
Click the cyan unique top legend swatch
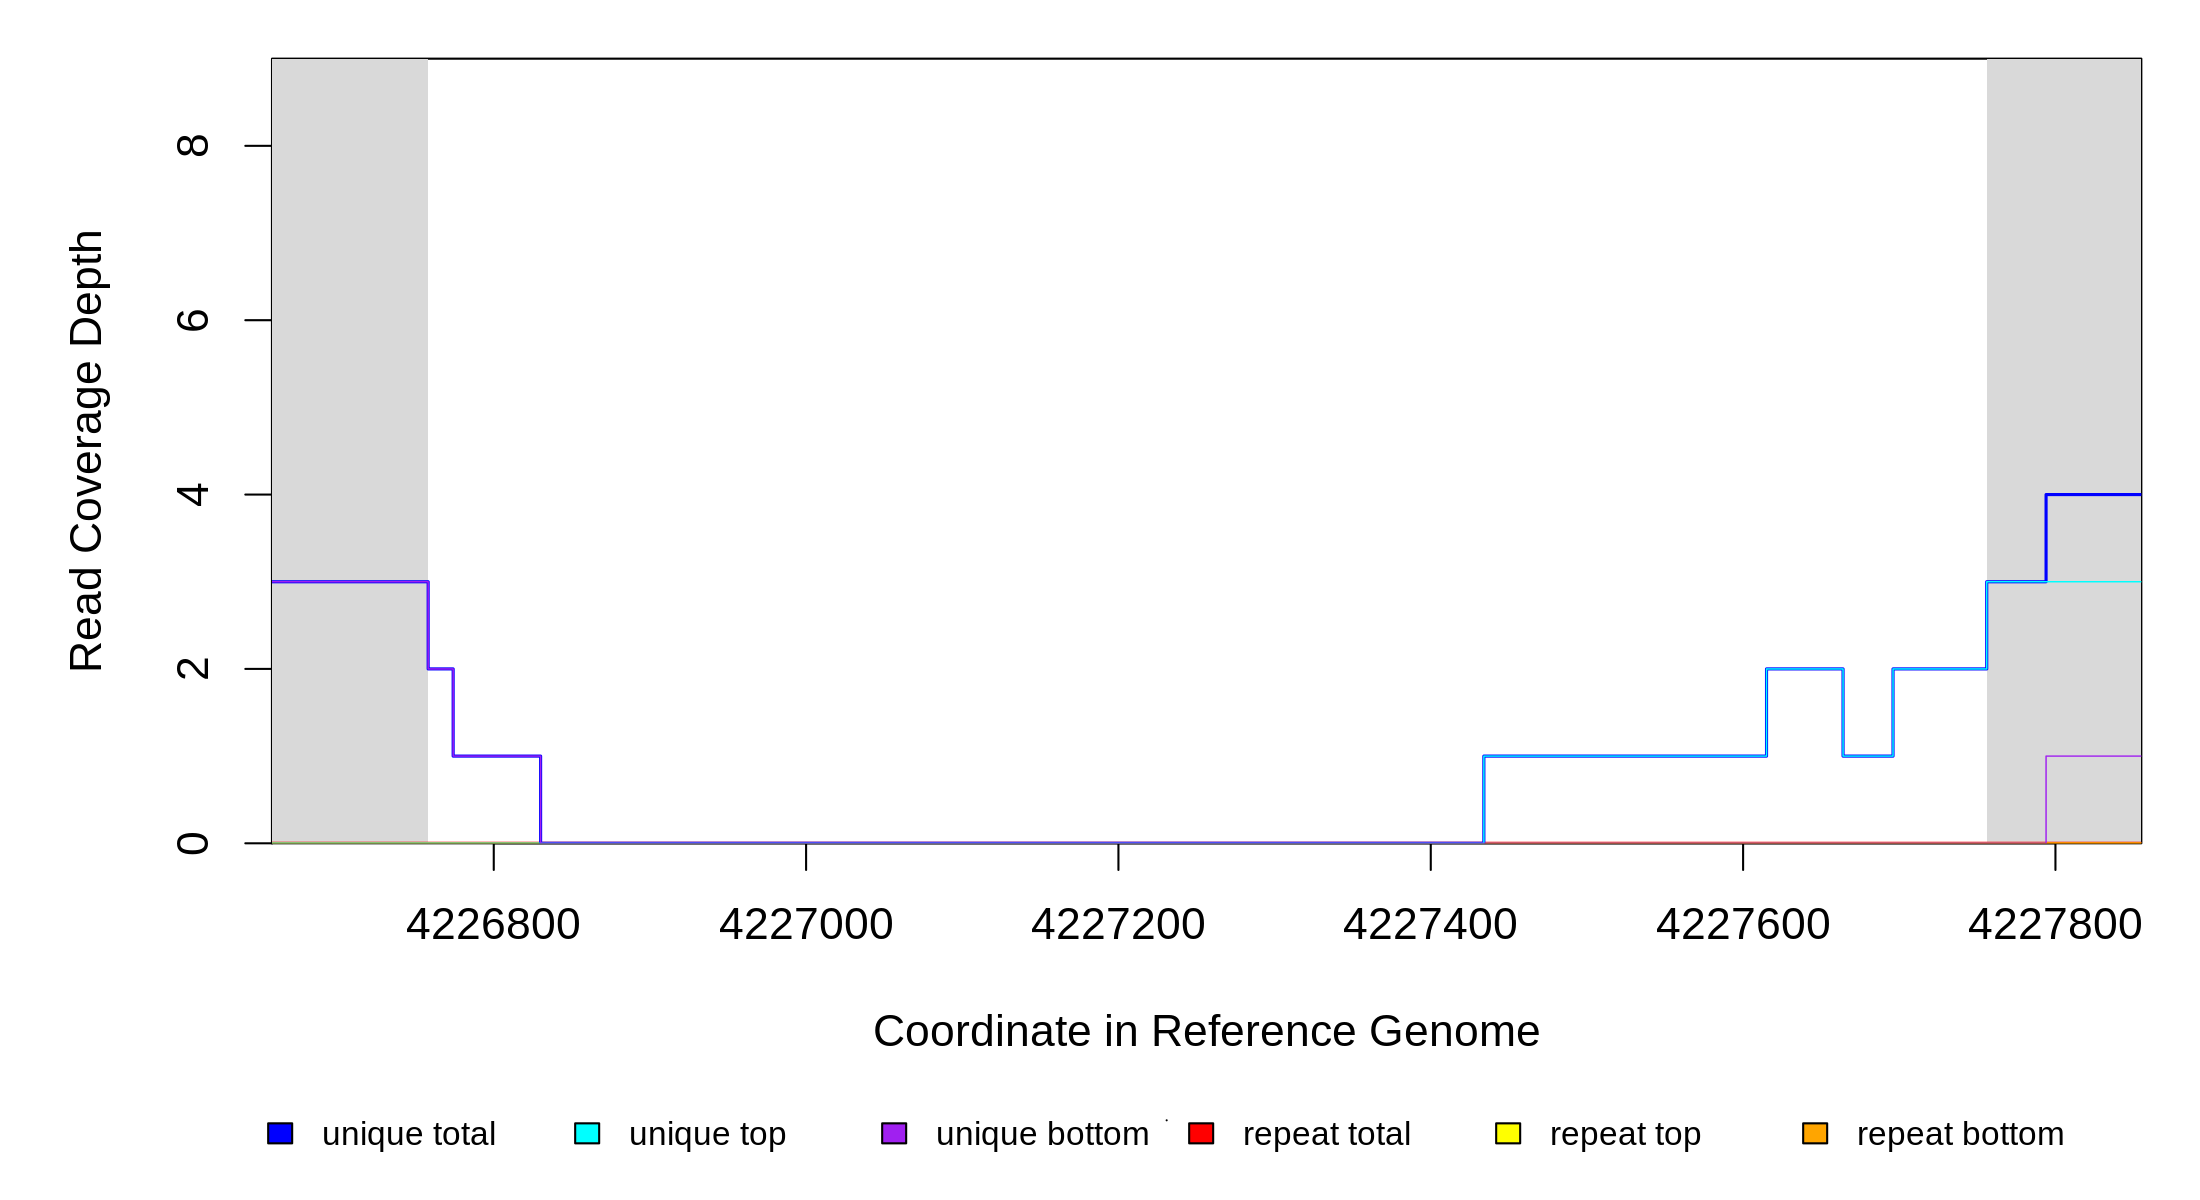pos(587,1133)
